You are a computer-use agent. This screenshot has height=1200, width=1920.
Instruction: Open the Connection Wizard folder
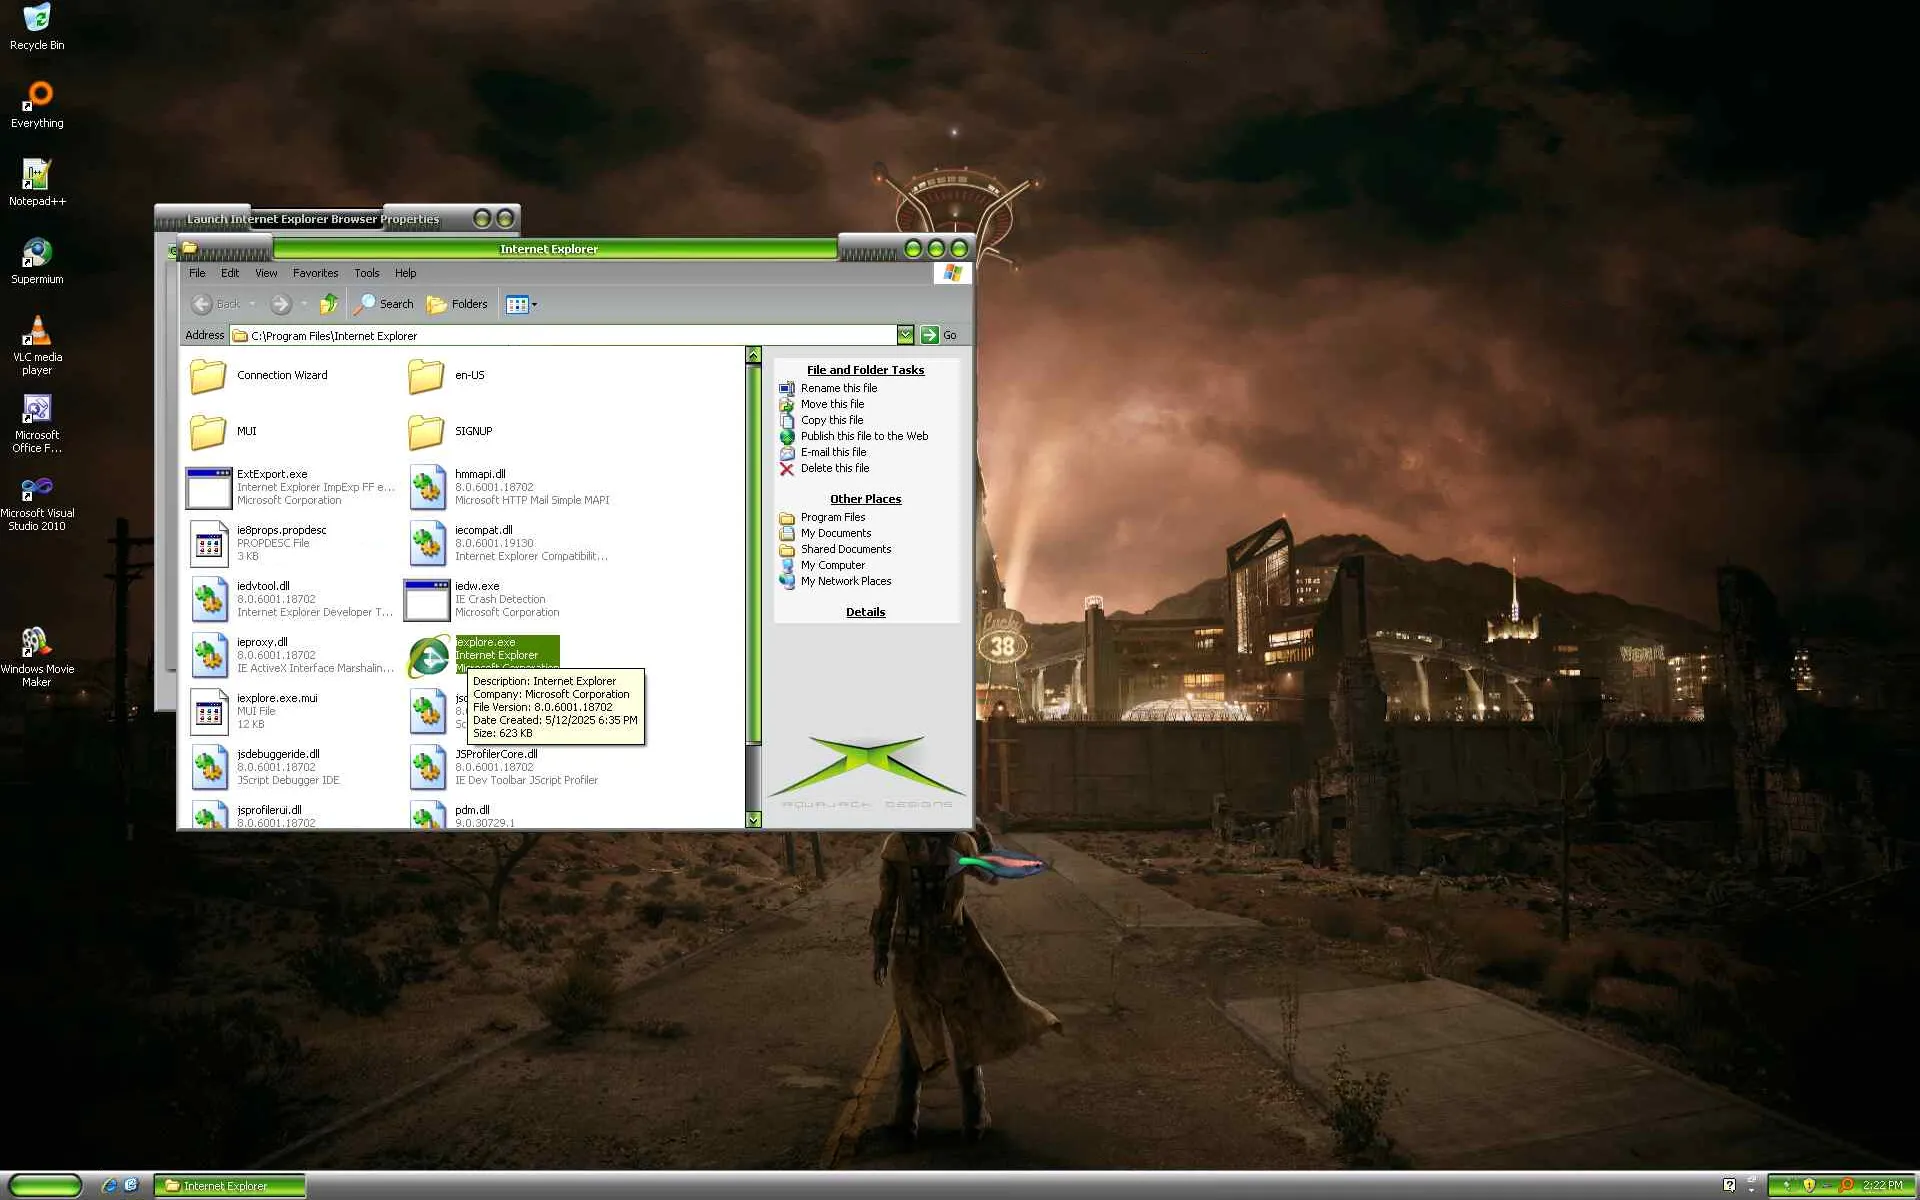pos(209,375)
